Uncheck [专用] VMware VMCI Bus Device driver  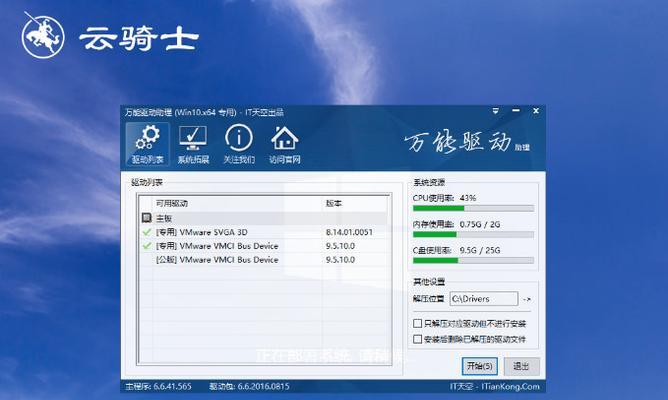[147, 246]
